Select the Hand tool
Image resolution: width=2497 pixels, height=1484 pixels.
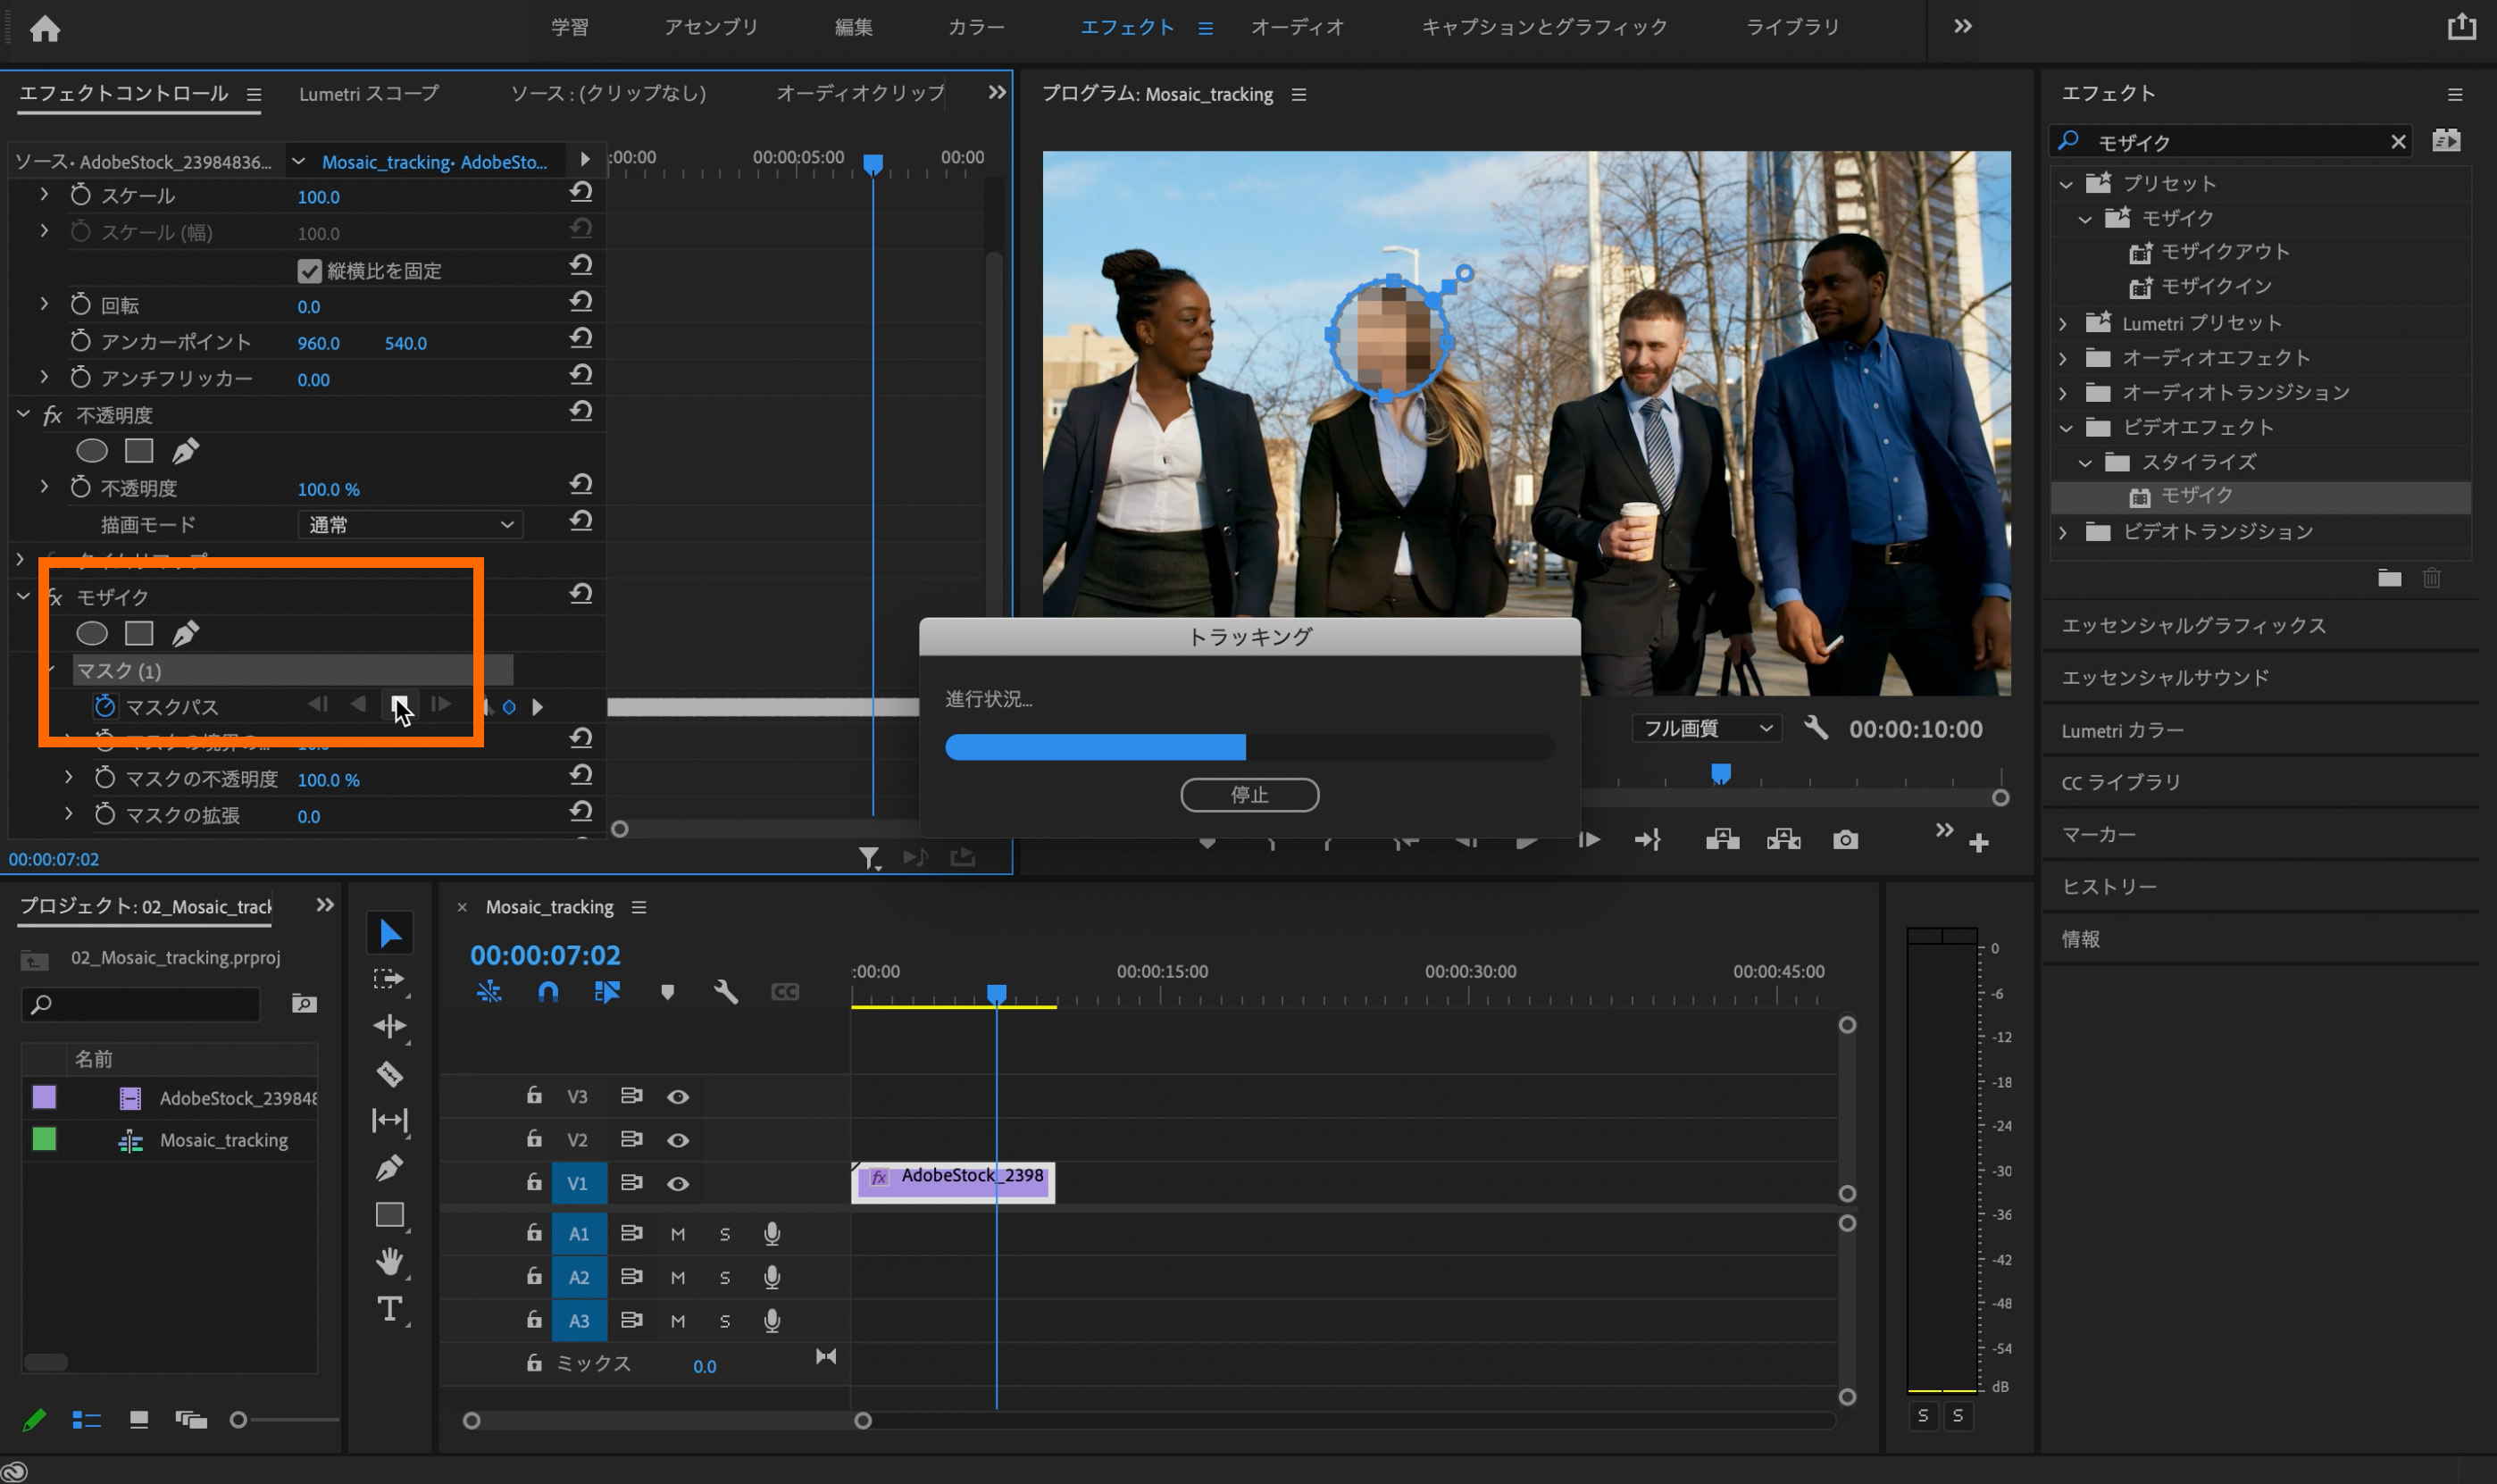click(389, 1260)
